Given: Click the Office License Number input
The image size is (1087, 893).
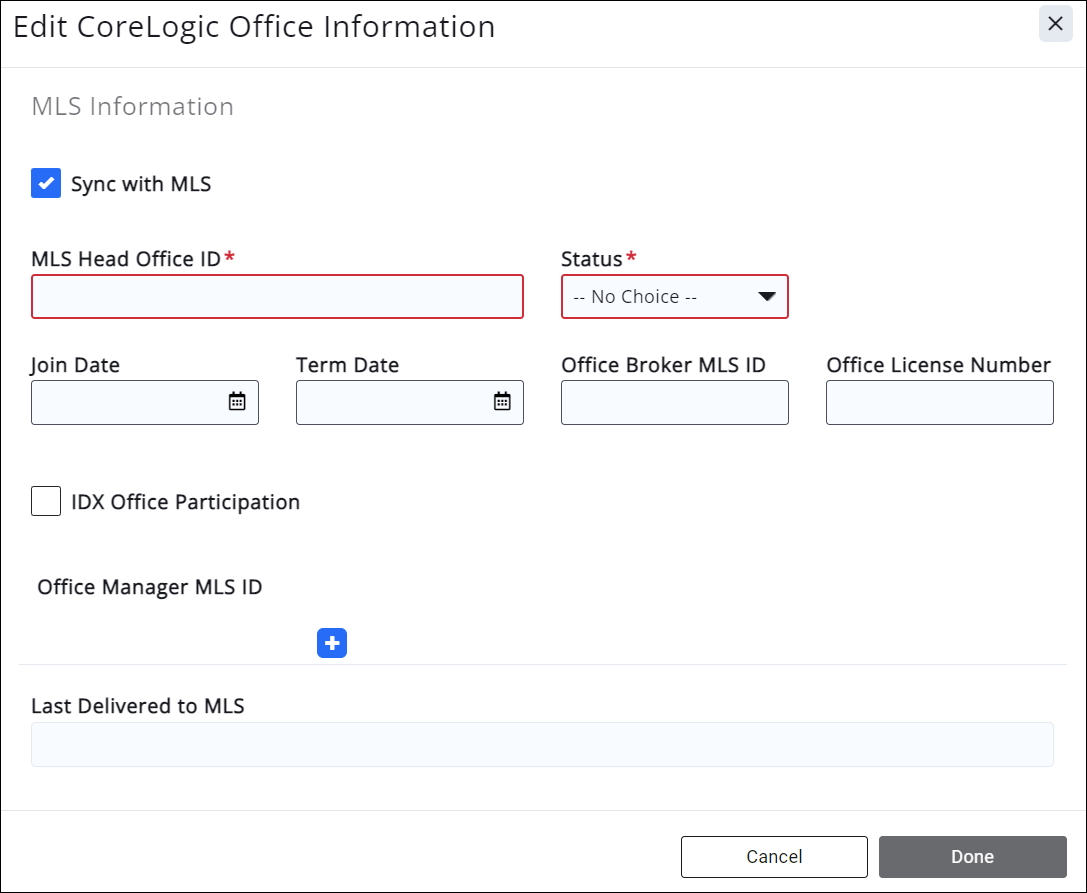Looking at the screenshot, I should [939, 402].
